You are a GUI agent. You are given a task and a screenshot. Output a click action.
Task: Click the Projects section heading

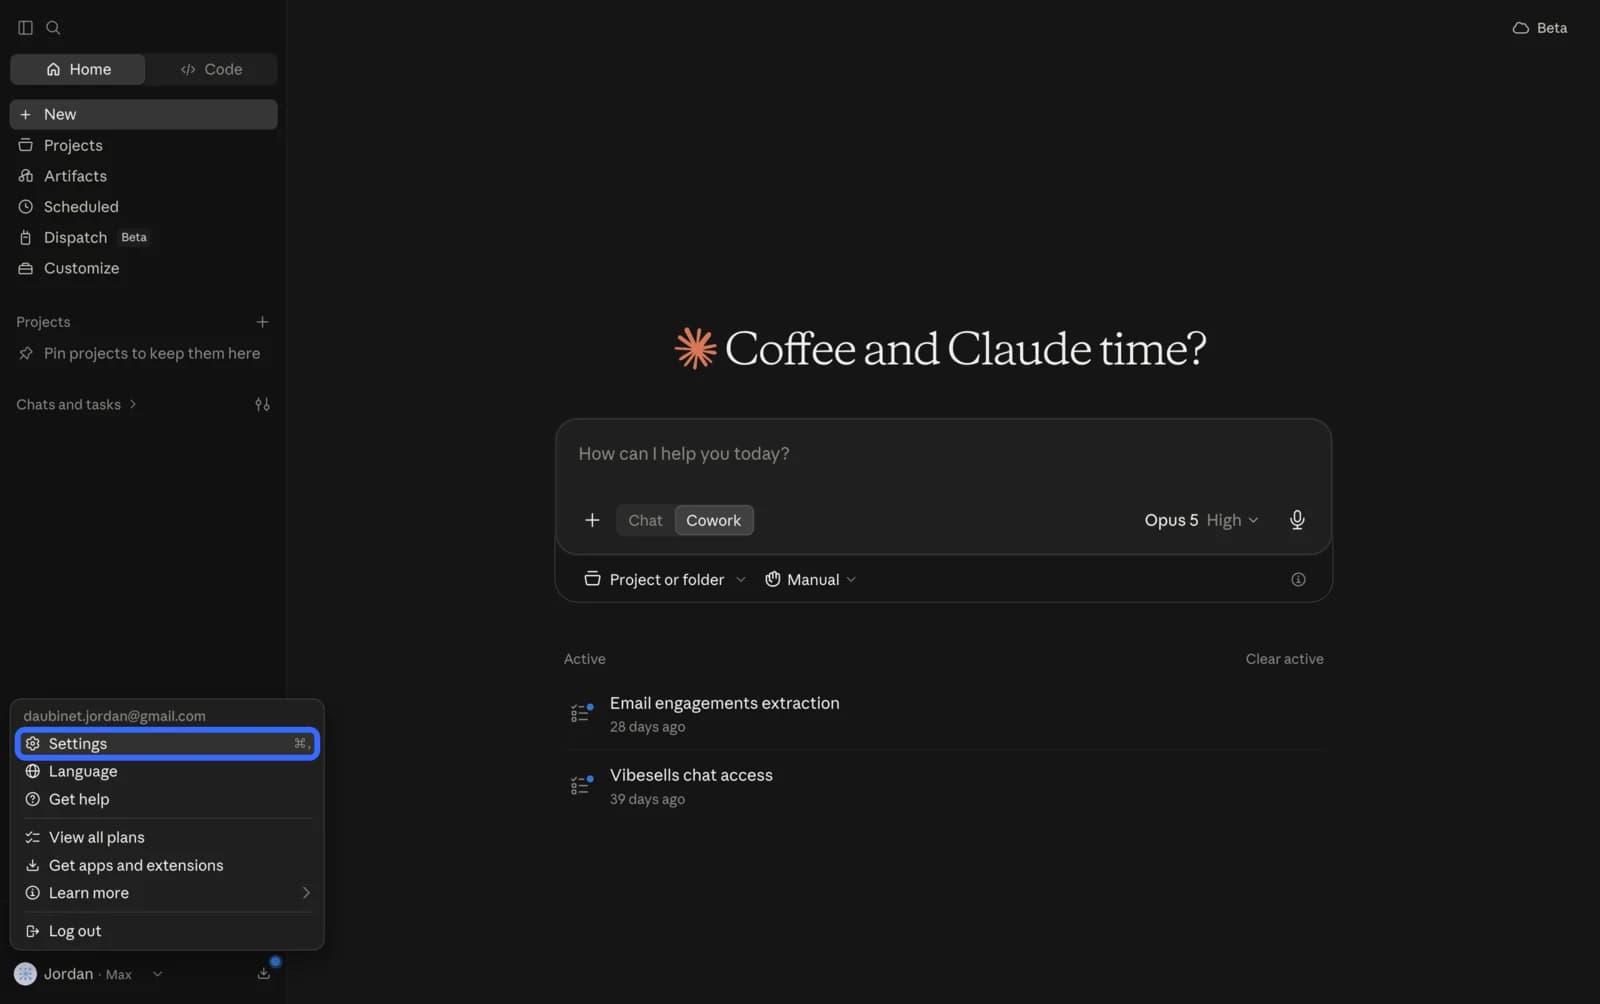coord(43,322)
